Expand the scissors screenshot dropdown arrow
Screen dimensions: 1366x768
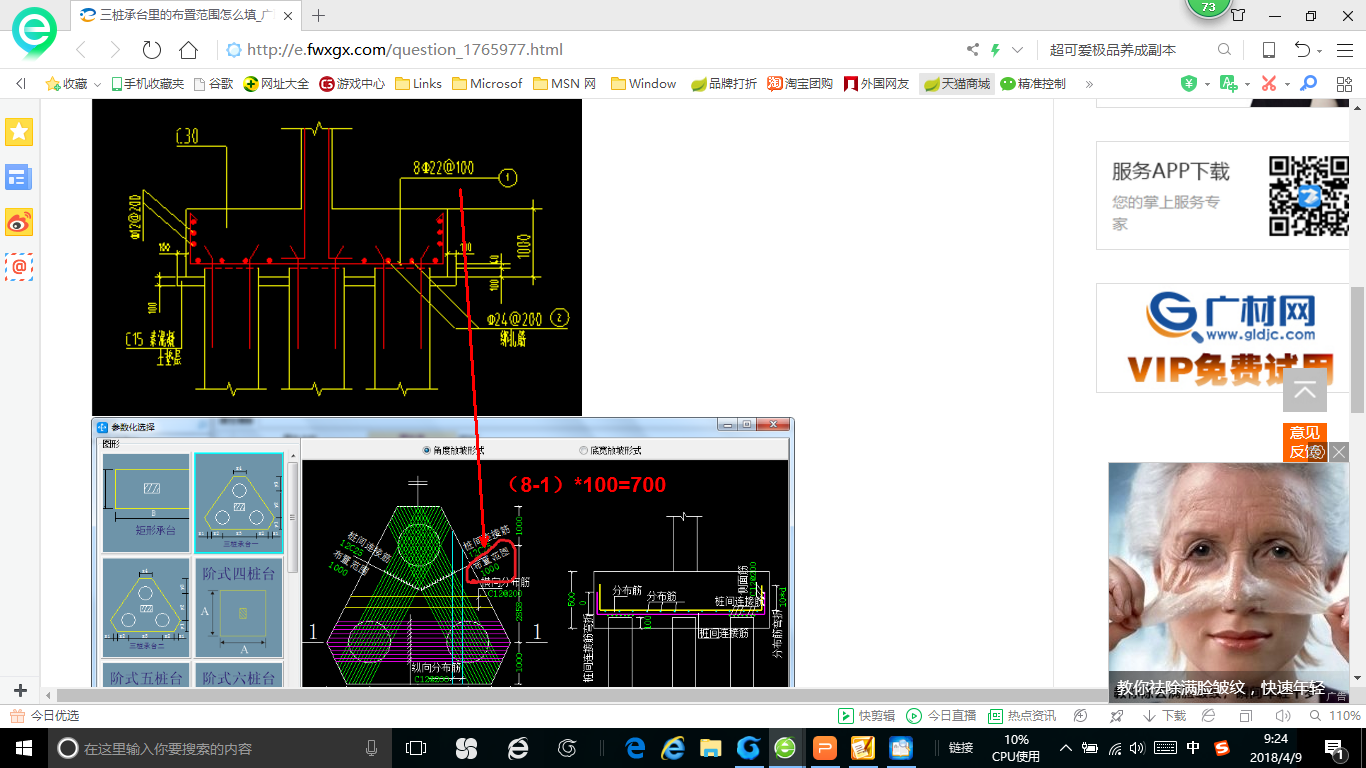click(1287, 85)
